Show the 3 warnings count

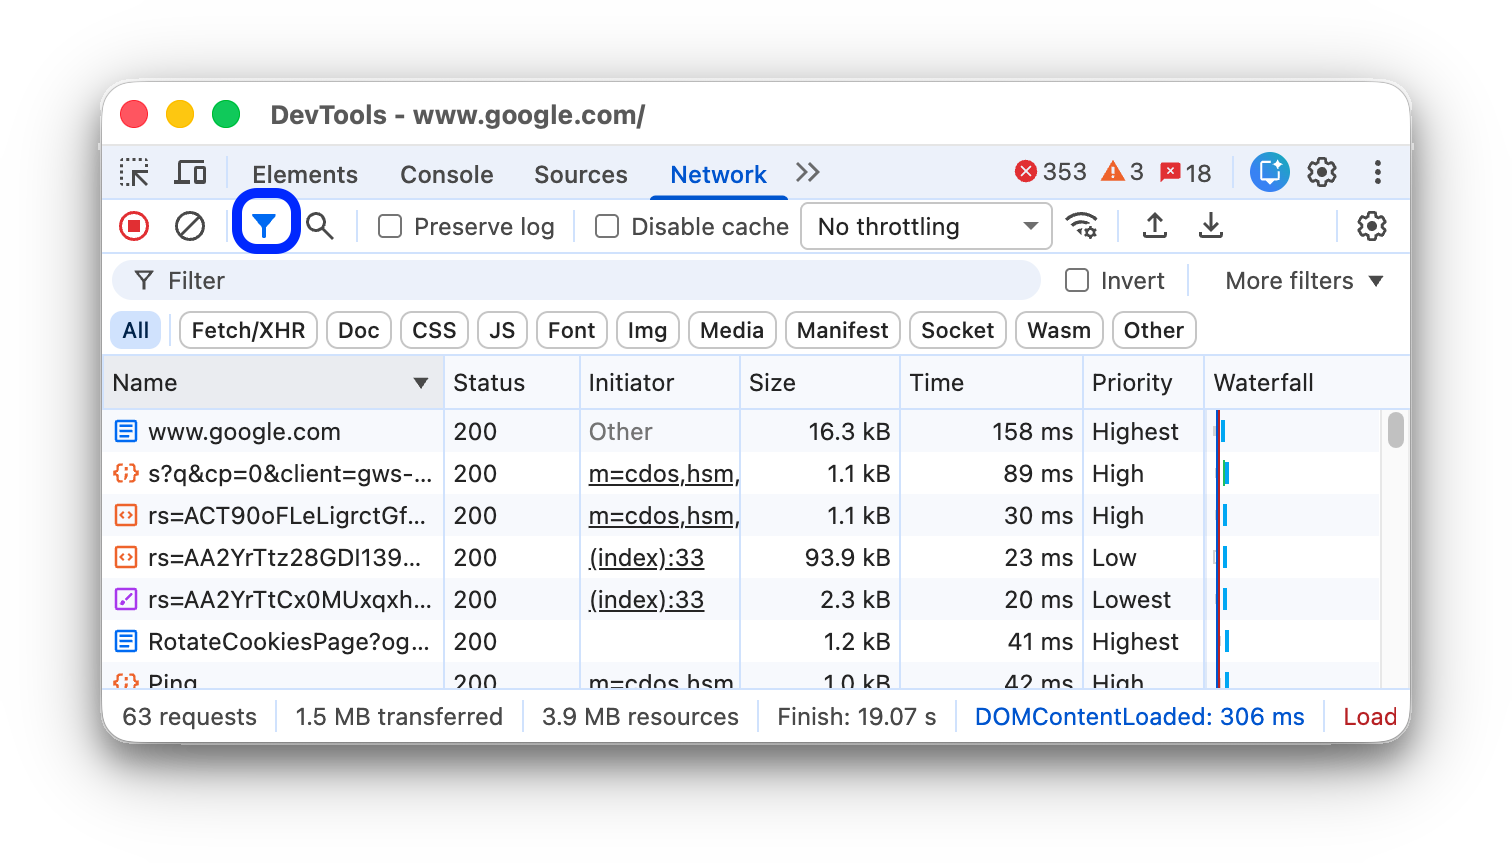[x=1122, y=173]
